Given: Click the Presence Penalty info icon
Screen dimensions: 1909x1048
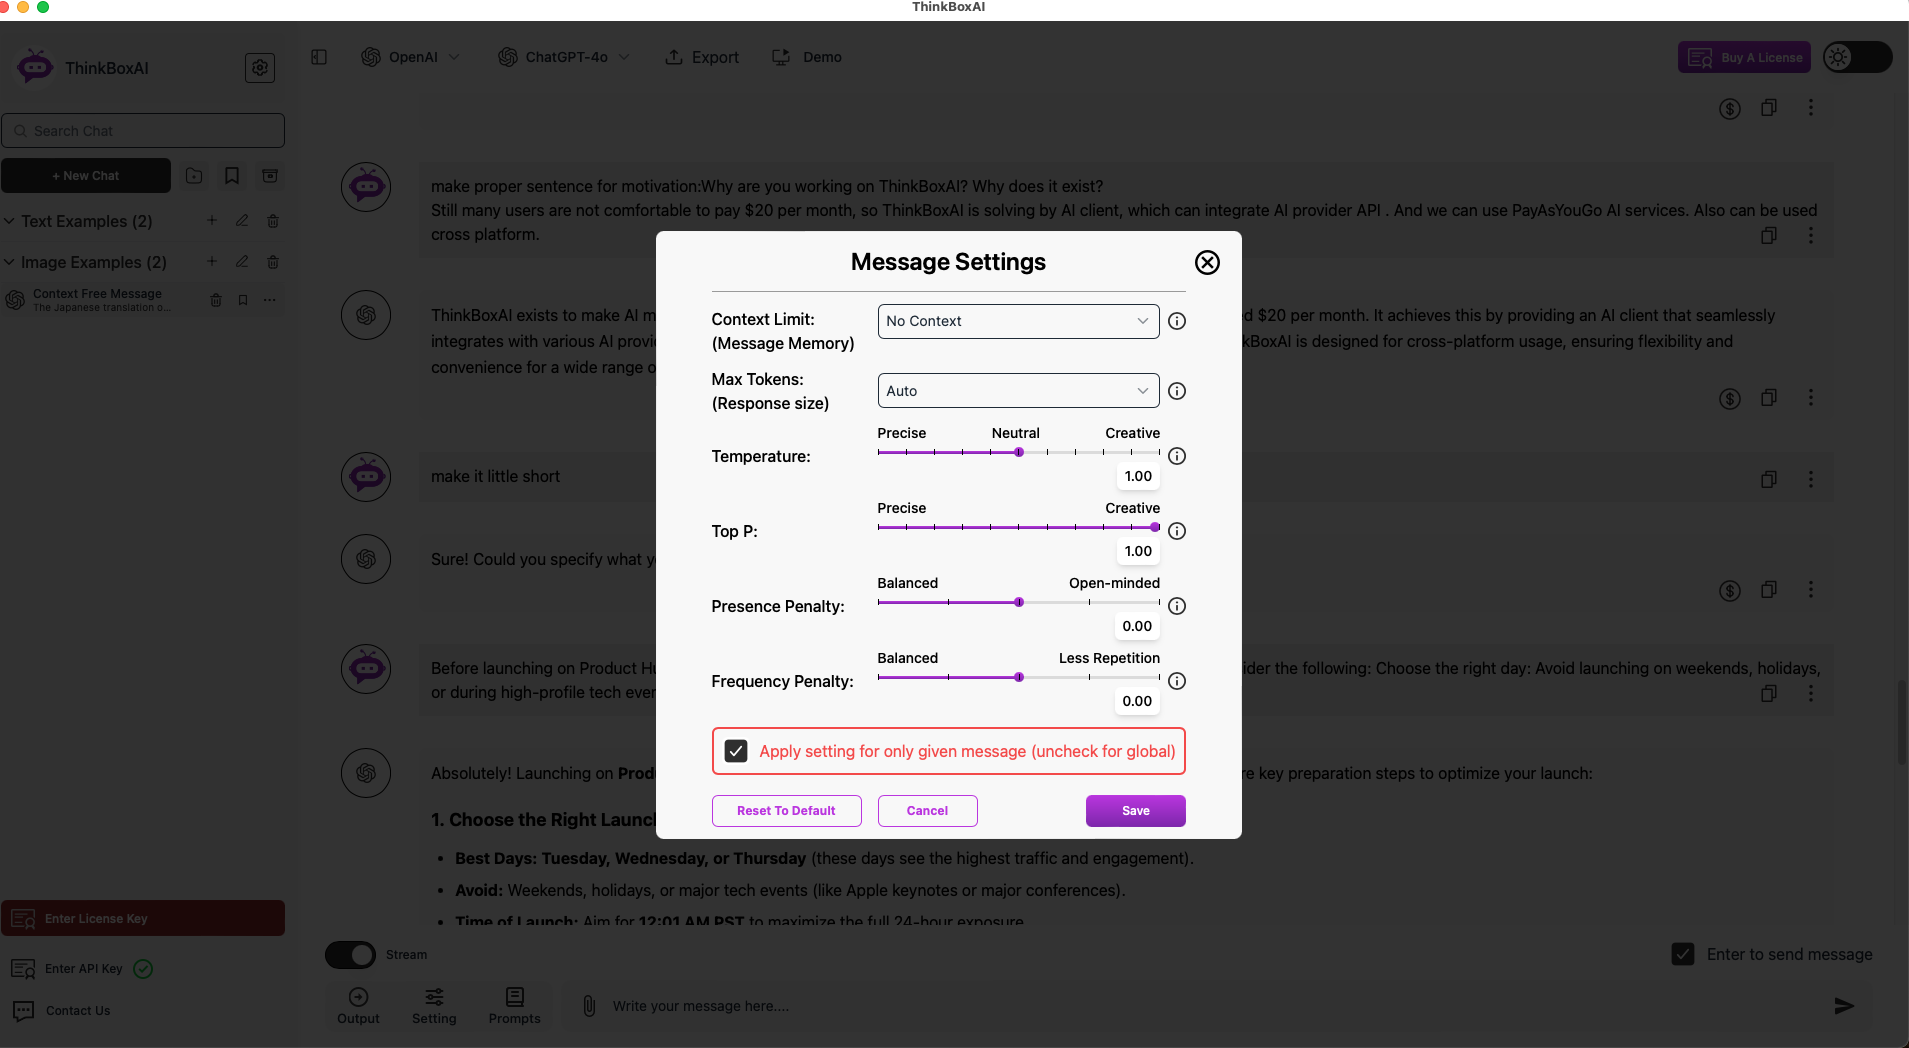Looking at the screenshot, I should point(1177,606).
